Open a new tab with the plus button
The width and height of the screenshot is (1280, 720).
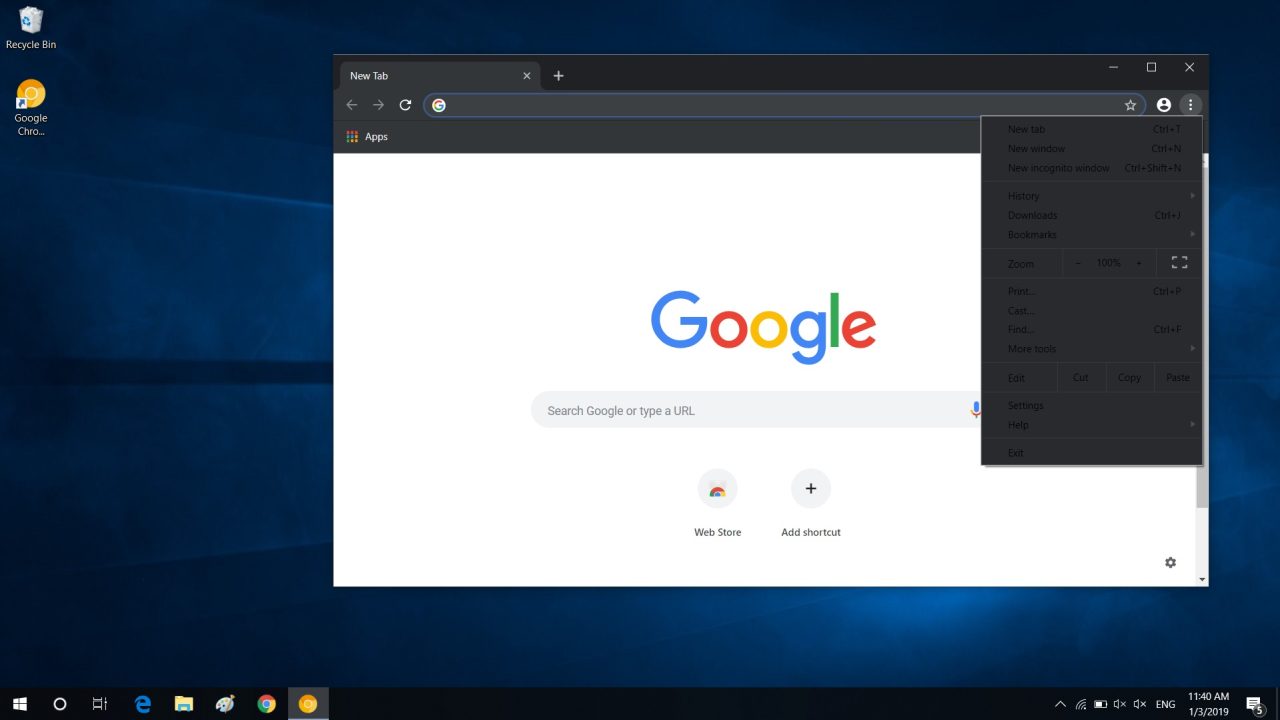point(558,75)
